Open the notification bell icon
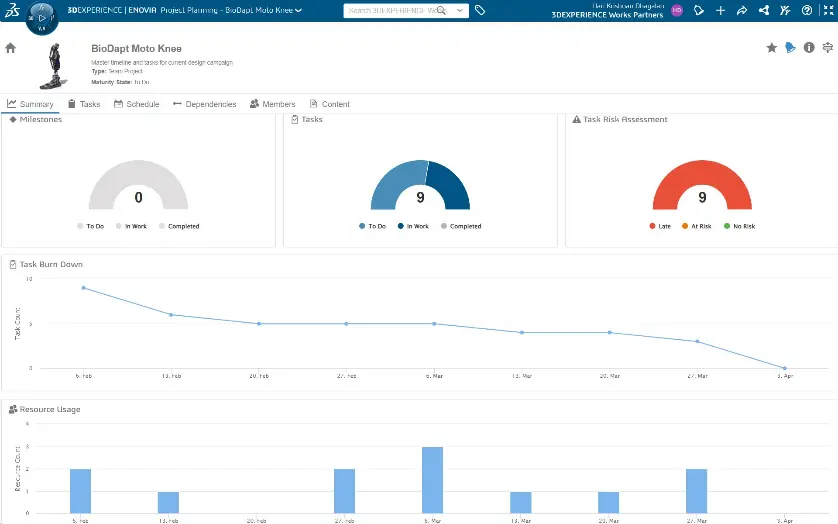This screenshot has width=838, height=524. tap(699, 10)
